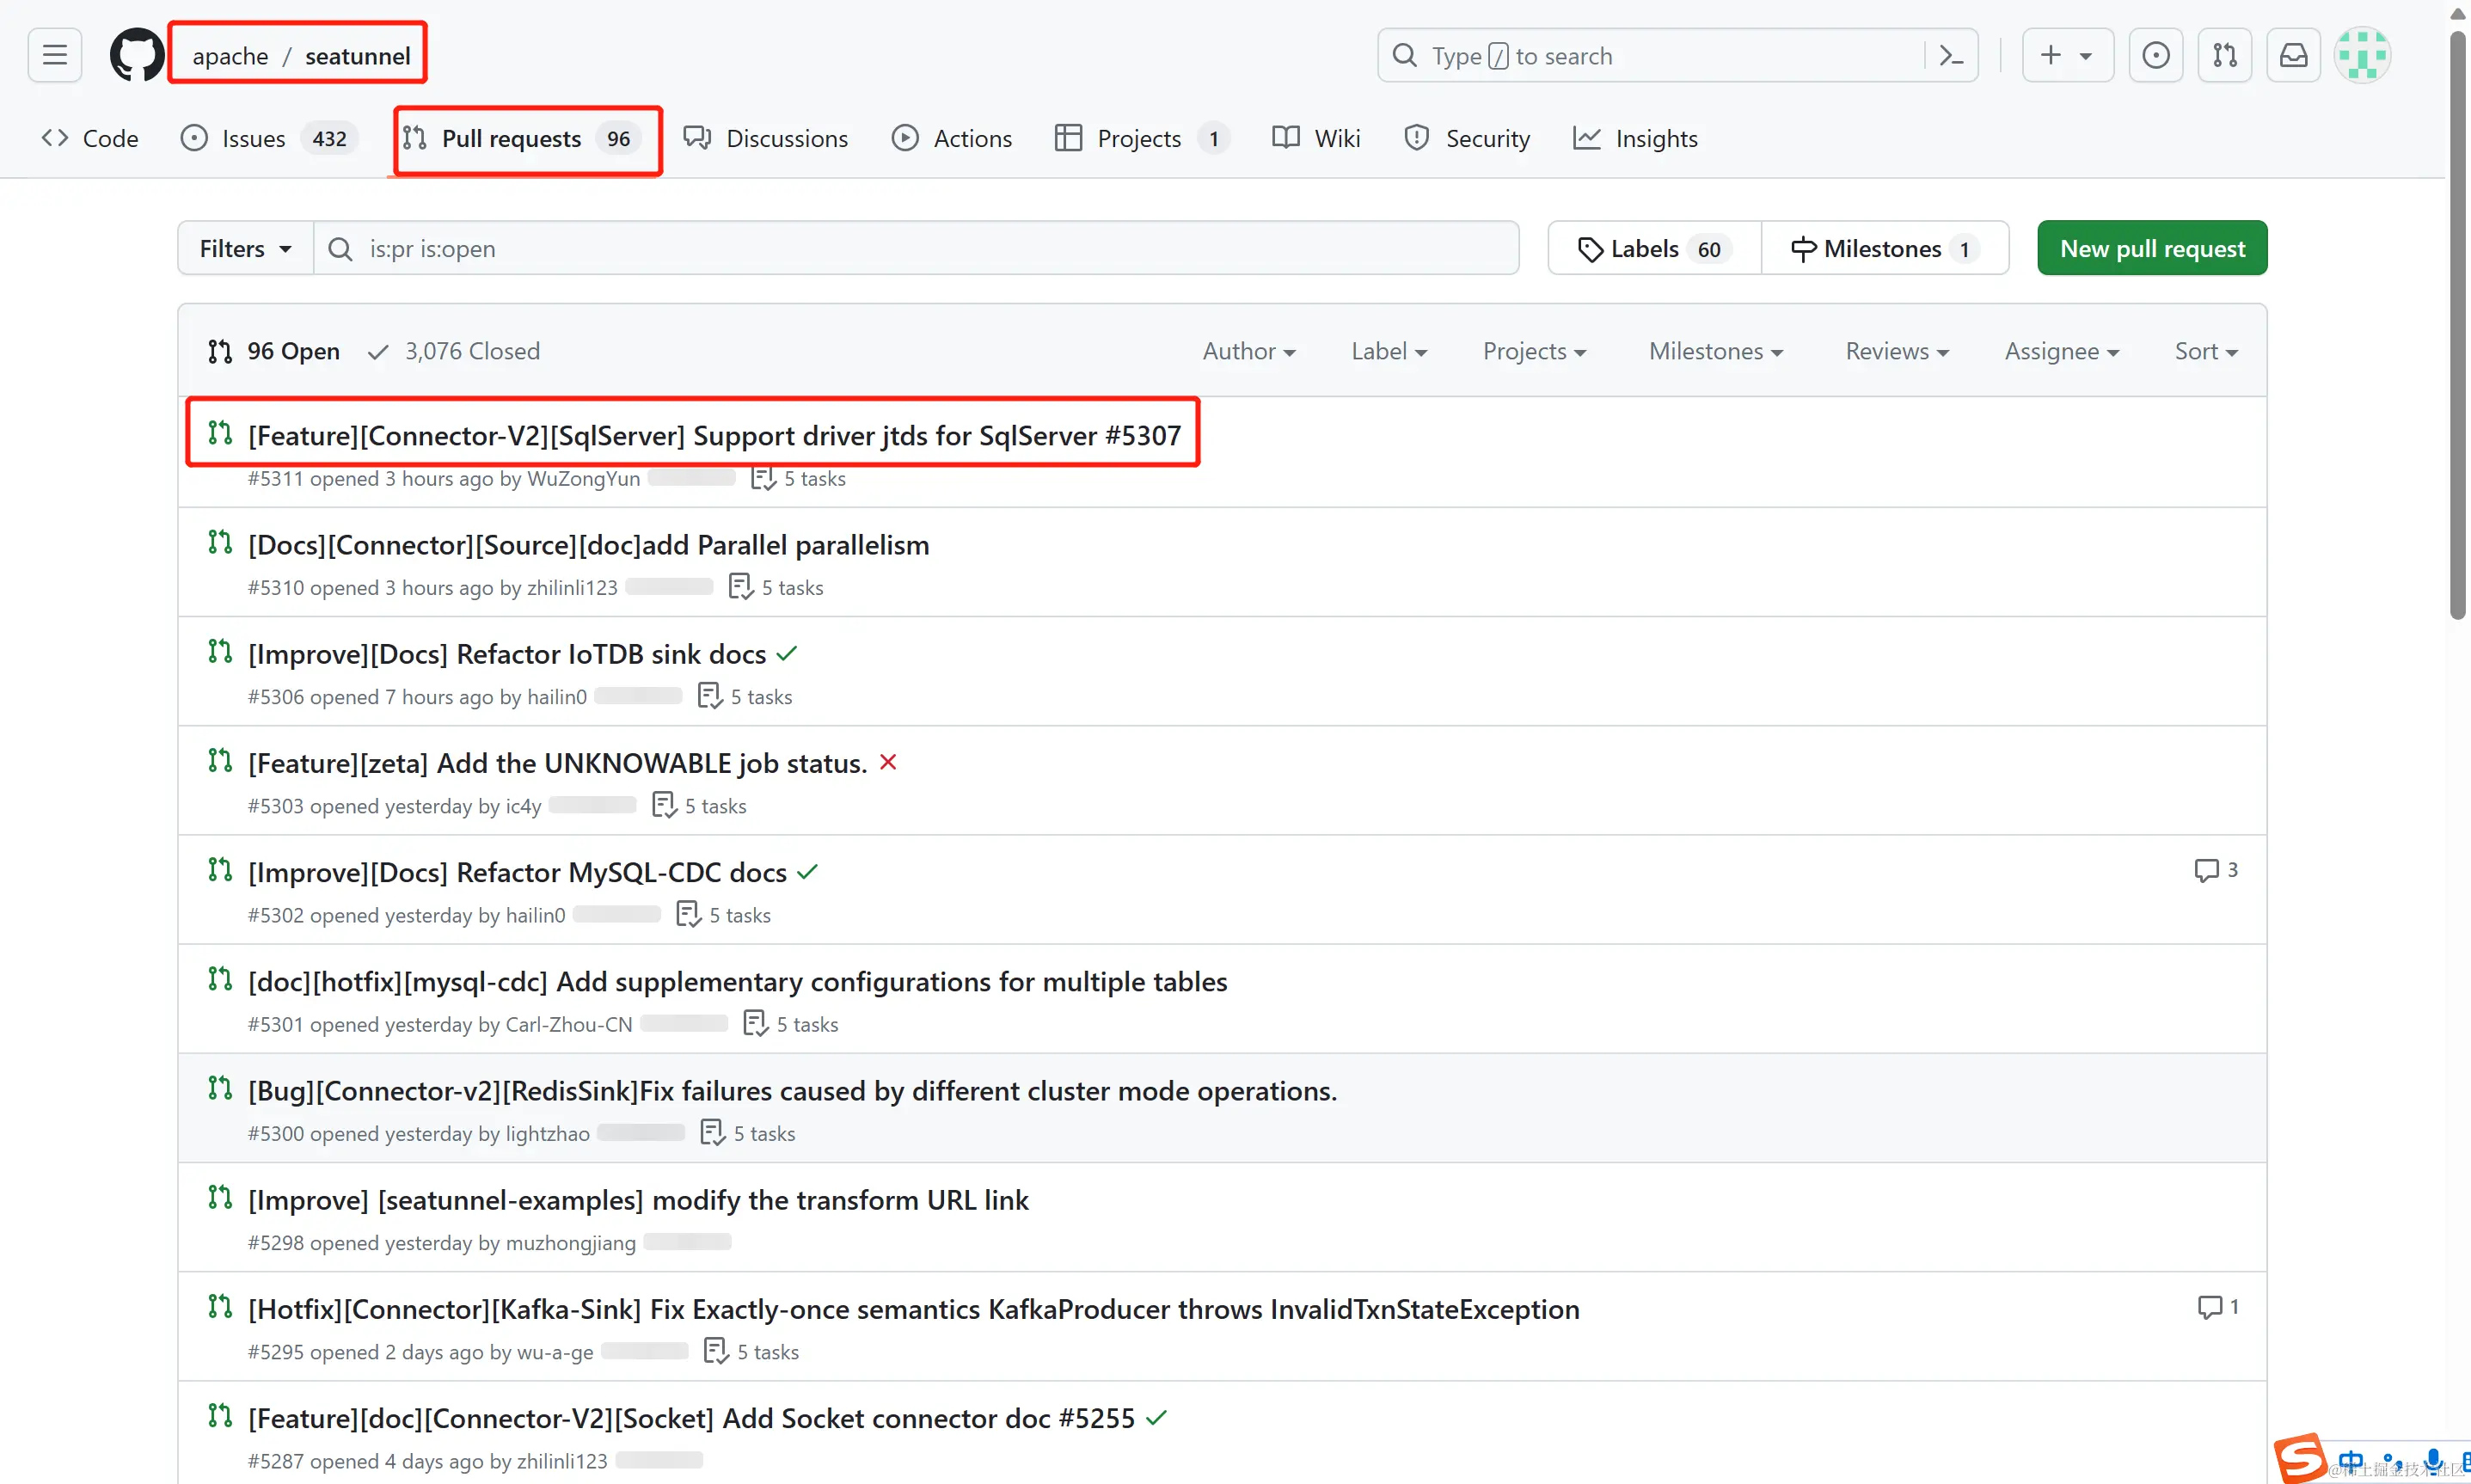Expand the Filters dropdown

coord(245,248)
